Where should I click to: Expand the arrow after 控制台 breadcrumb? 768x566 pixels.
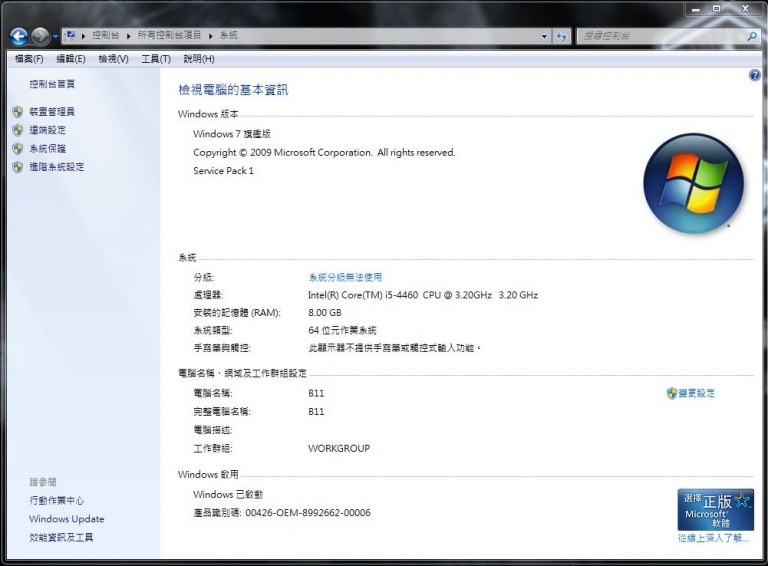point(128,36)
